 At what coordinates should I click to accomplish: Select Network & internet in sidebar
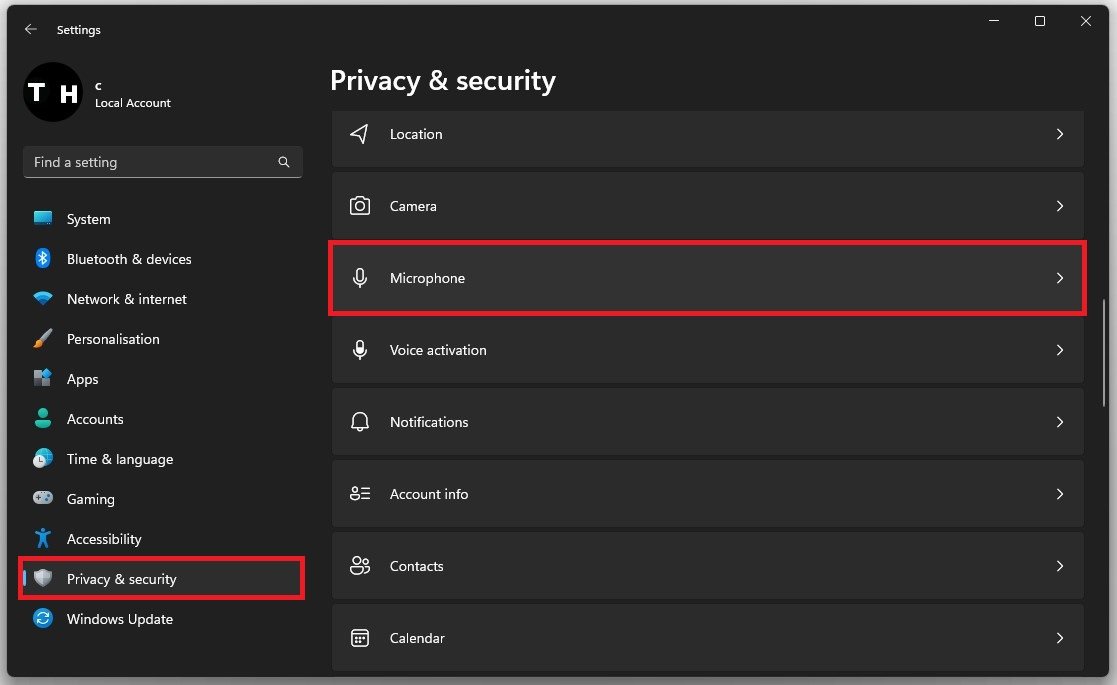click(126, 299)
